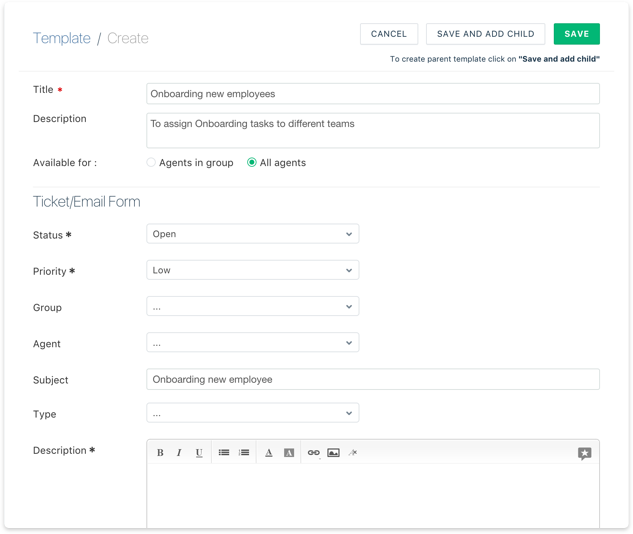Screen dimensions: 633x534
Task: Clear text formatting in editor
Action: [353, 453]
